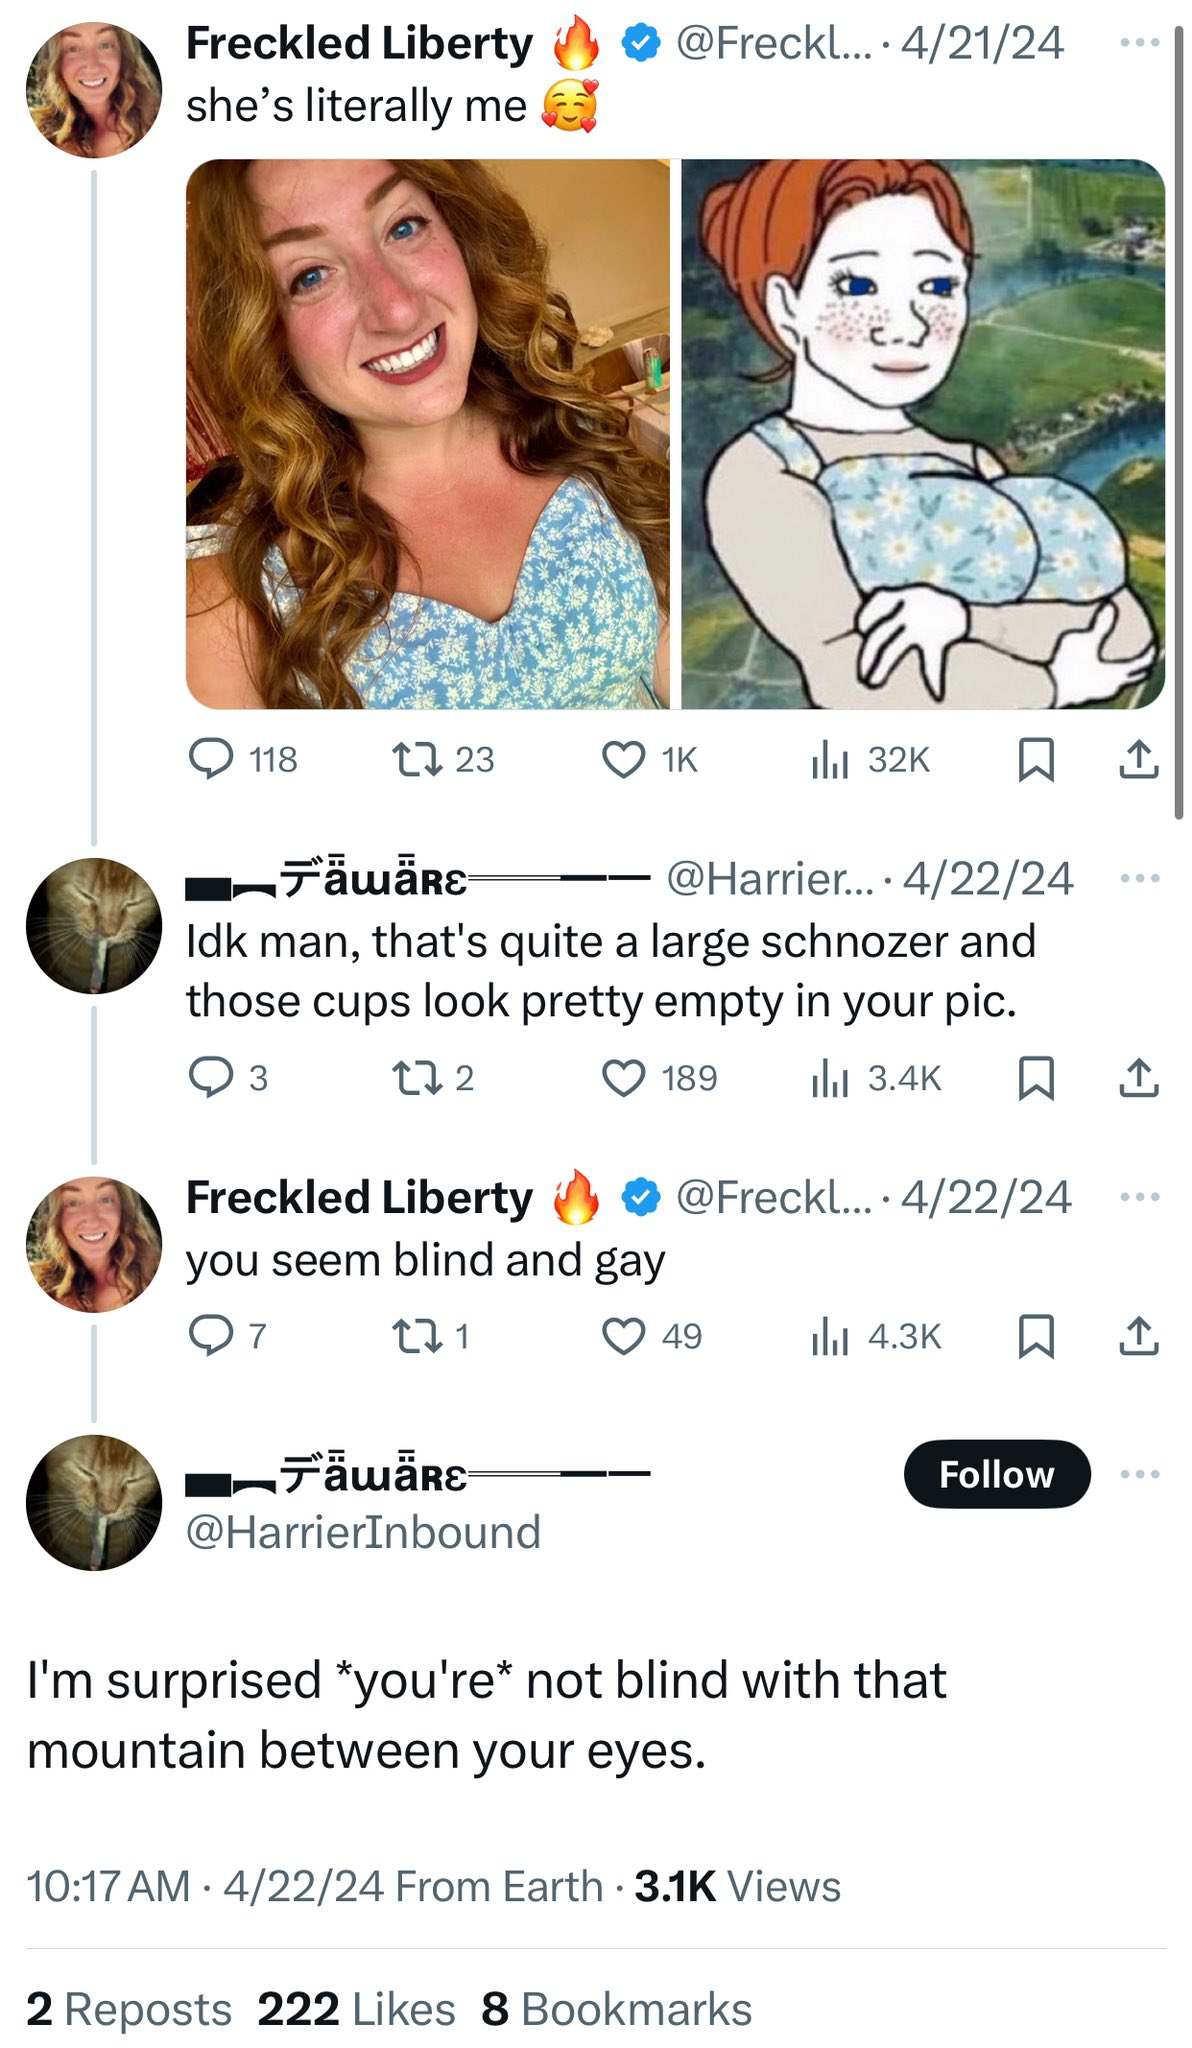Reply to the 'large schnozer' tweet
Screen dimensions: 1192x2048
point(212,1078)
